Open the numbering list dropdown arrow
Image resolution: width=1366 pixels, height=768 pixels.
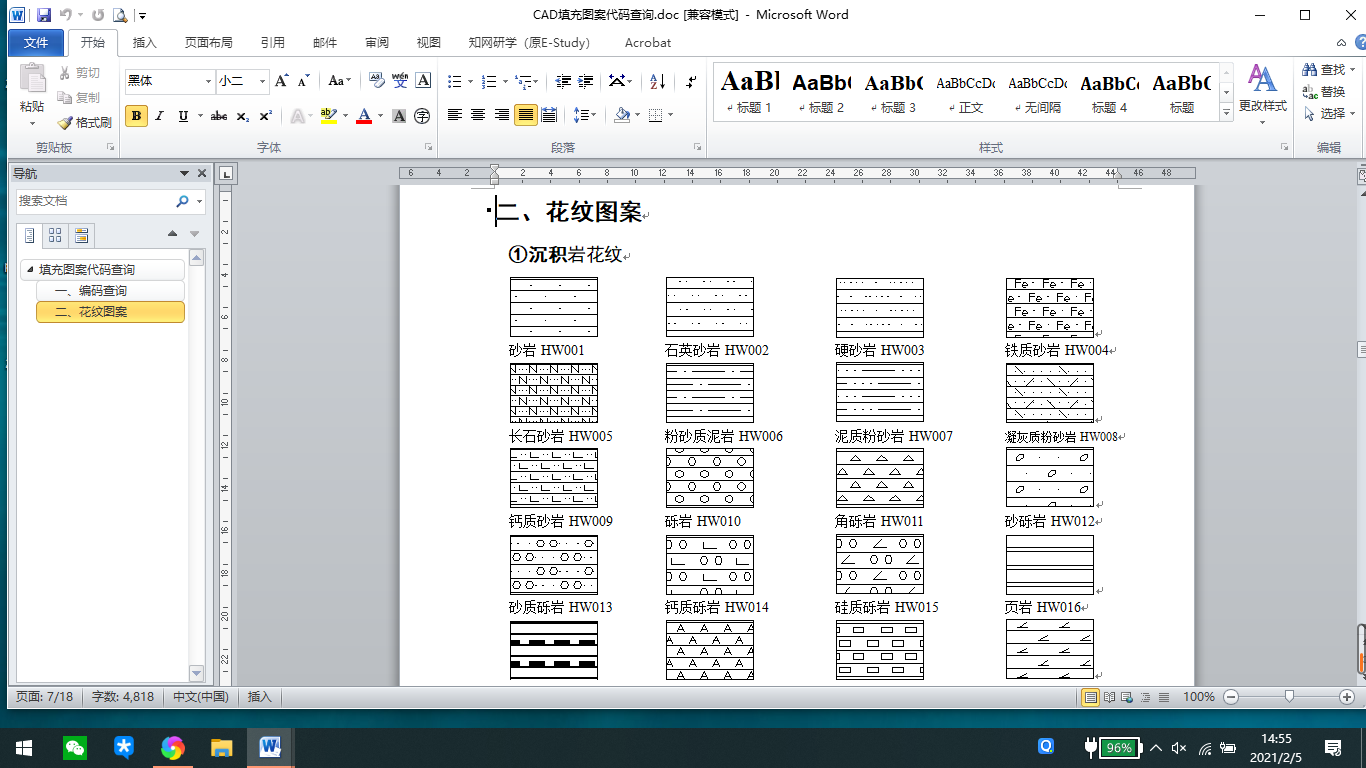click(505, 81)
